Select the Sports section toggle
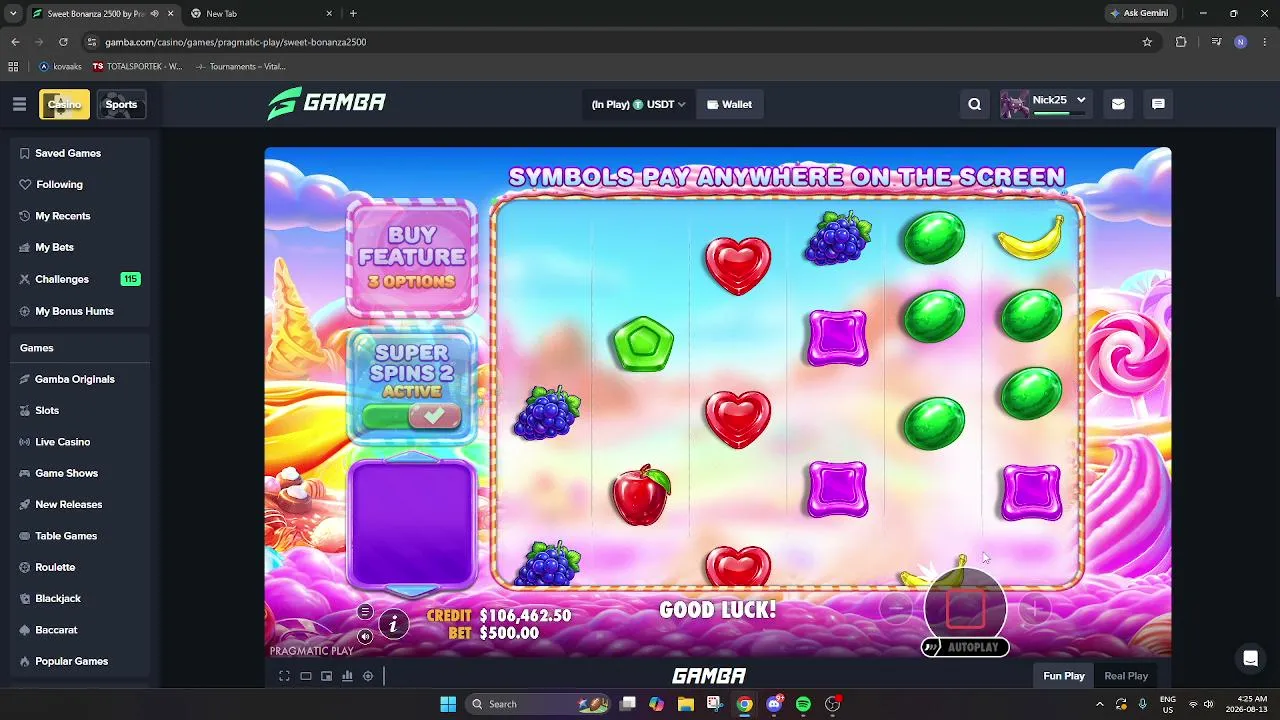This screenshot has height=720, width=1280. (121, 104)
